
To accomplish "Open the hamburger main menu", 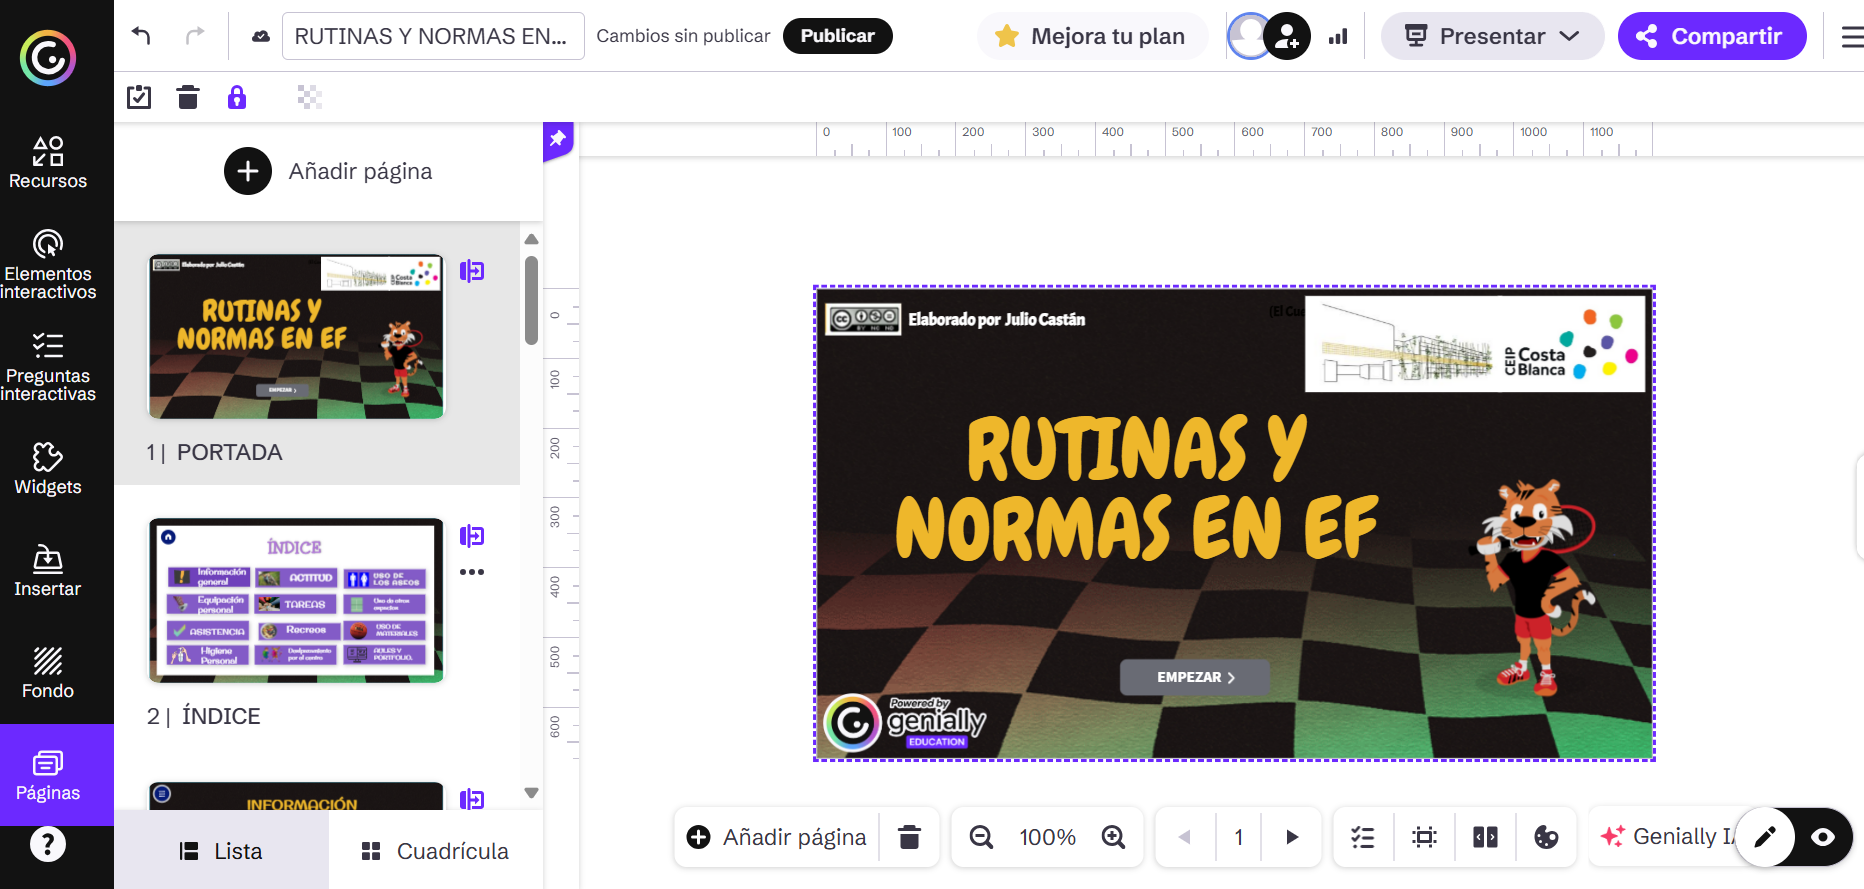I will click(x=1852, y=37).
